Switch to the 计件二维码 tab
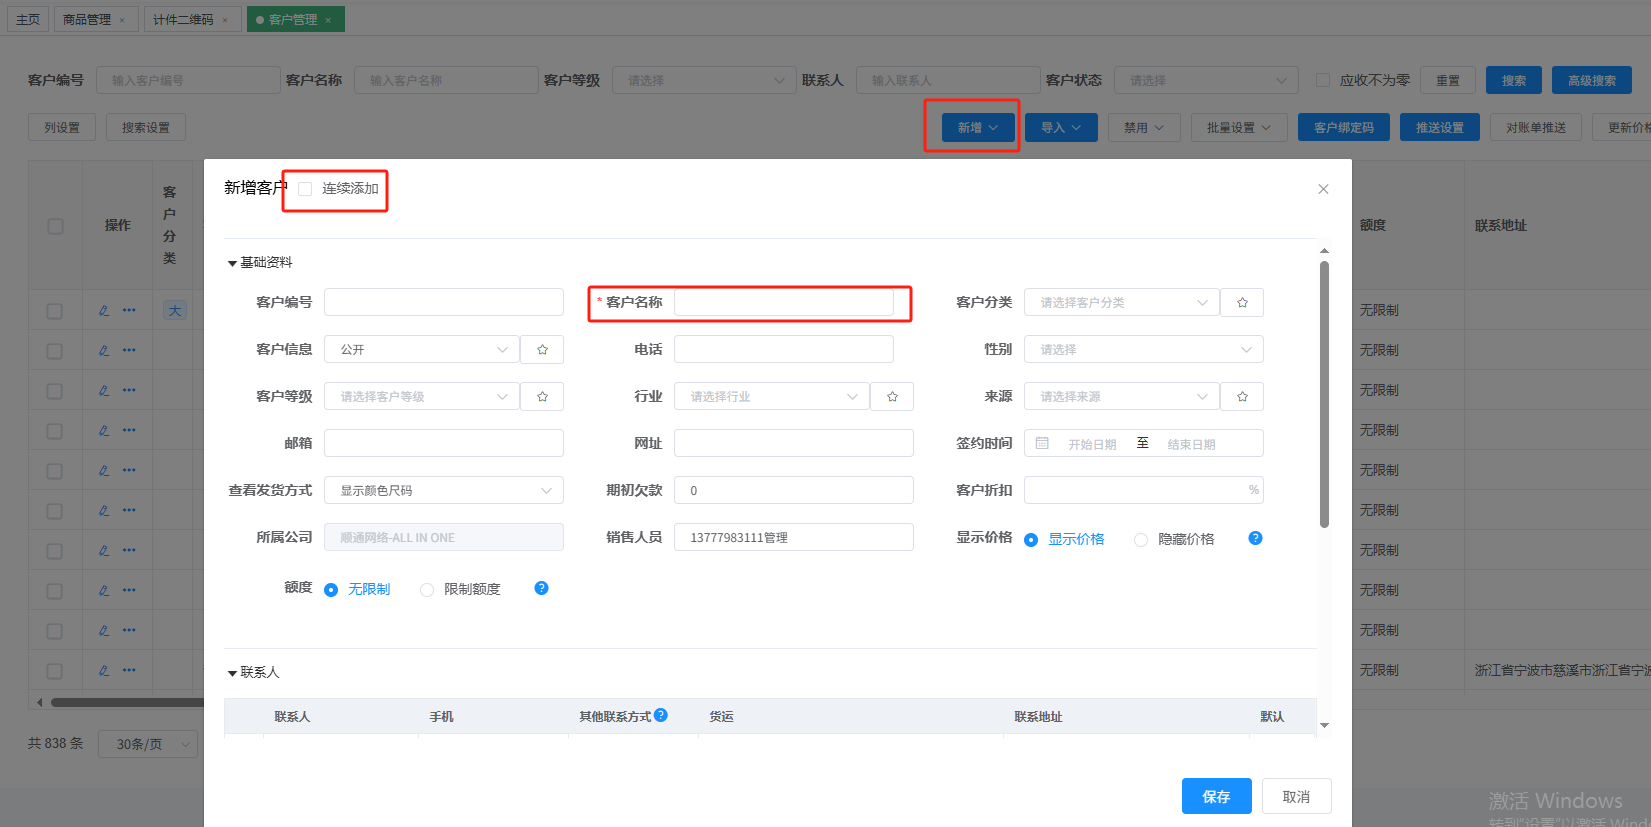This screenshot has height=827, width=1651. coord(183,19)
